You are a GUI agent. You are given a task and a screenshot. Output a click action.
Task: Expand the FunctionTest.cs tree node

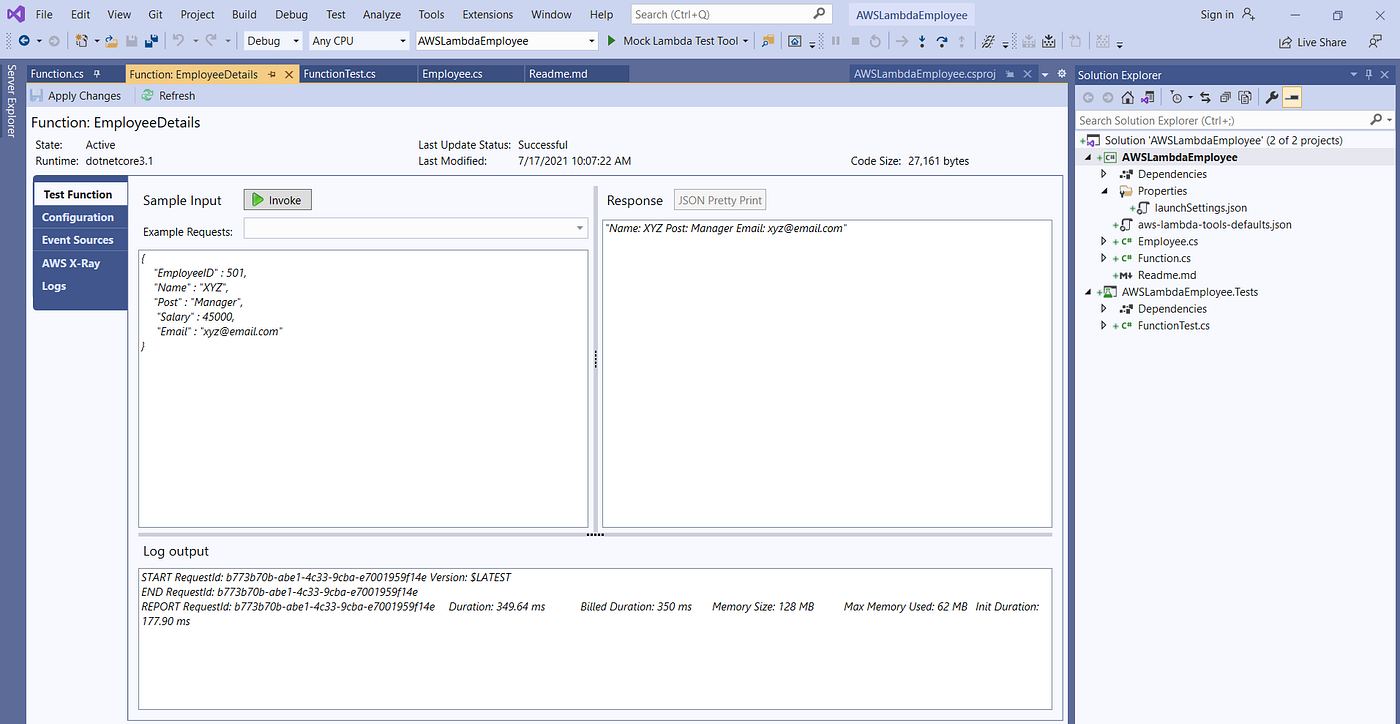pos(1104,326)
